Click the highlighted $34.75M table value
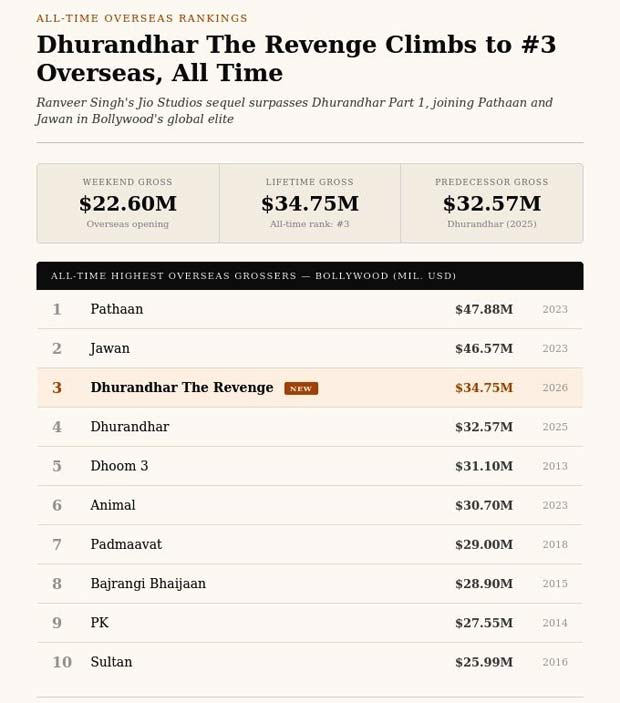This screenshot has height=703, width=620. (x=484, y=388)
